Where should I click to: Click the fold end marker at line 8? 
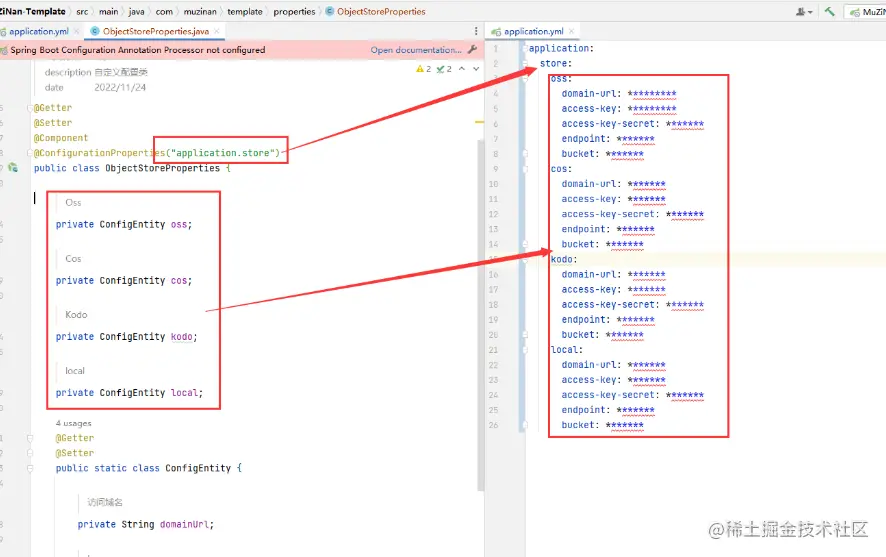[x=525, y=154]
